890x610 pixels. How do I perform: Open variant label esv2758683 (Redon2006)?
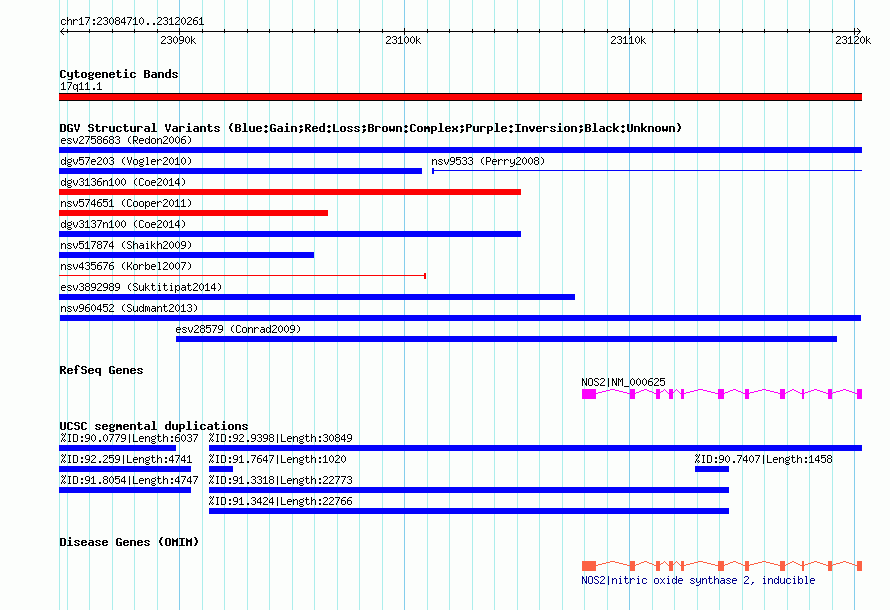pos(126,140)
